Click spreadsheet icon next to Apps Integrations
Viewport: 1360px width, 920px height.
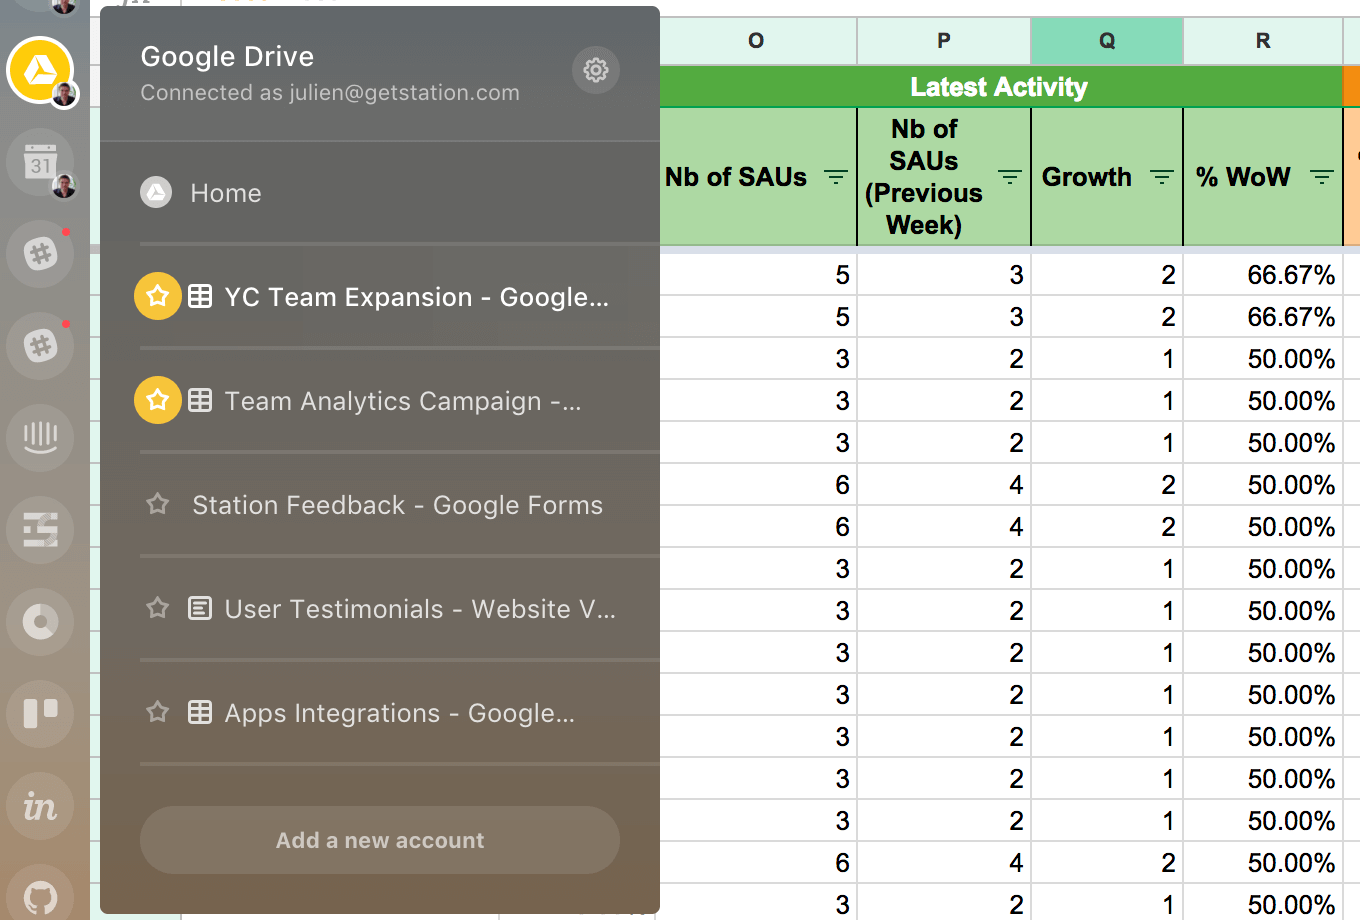200,712
